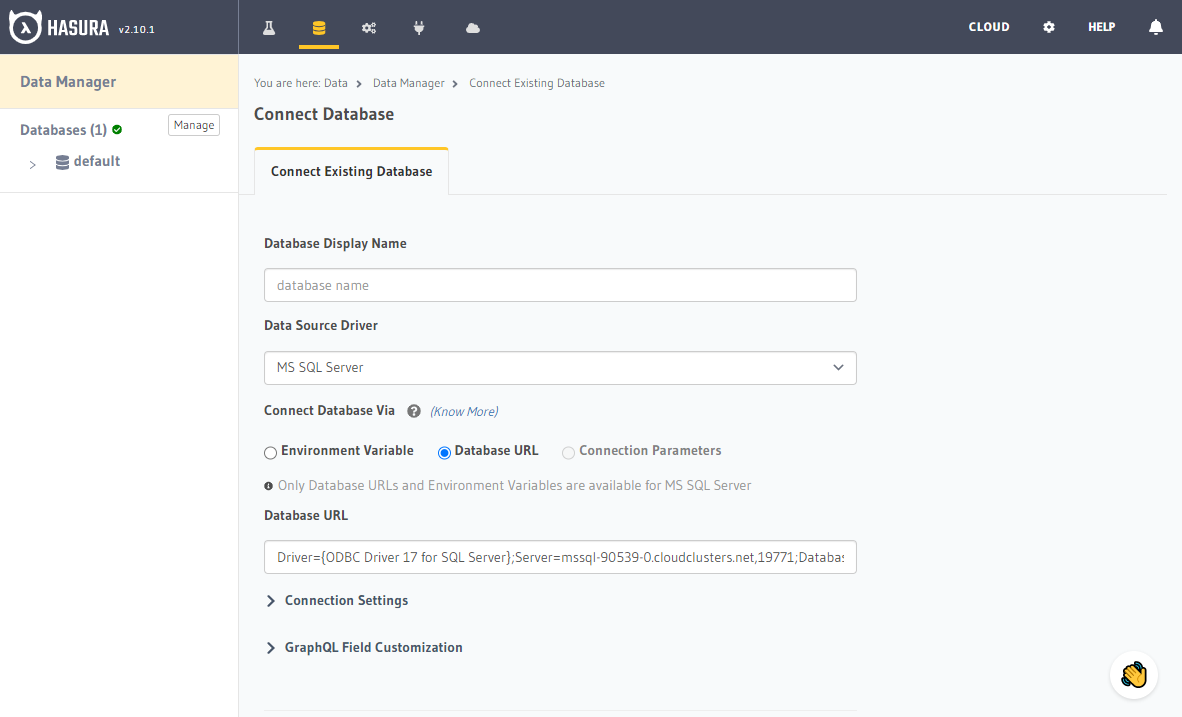This screenshot has width=1182, height=717.
Task: Open the Data database icon tab
Action: click(x=319, y=27)
